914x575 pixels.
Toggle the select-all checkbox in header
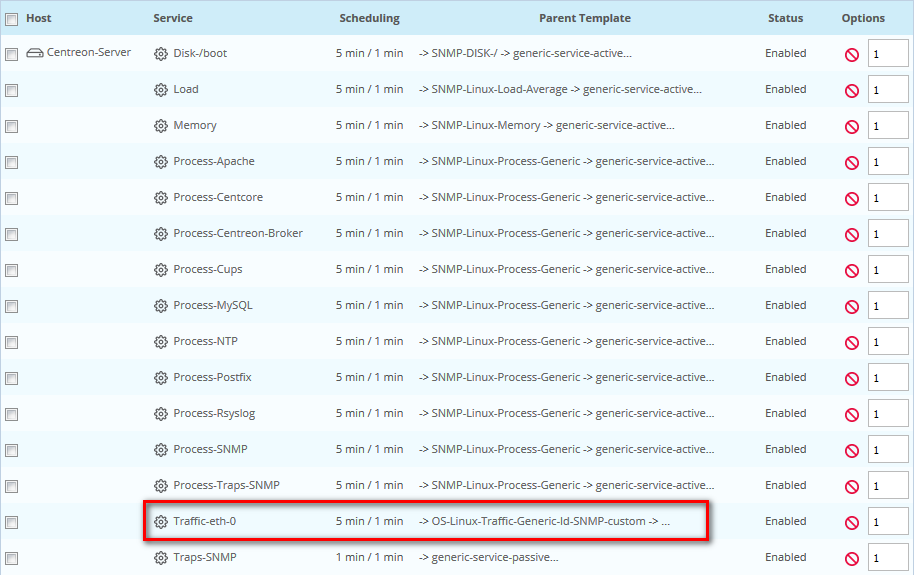point(11,19)
